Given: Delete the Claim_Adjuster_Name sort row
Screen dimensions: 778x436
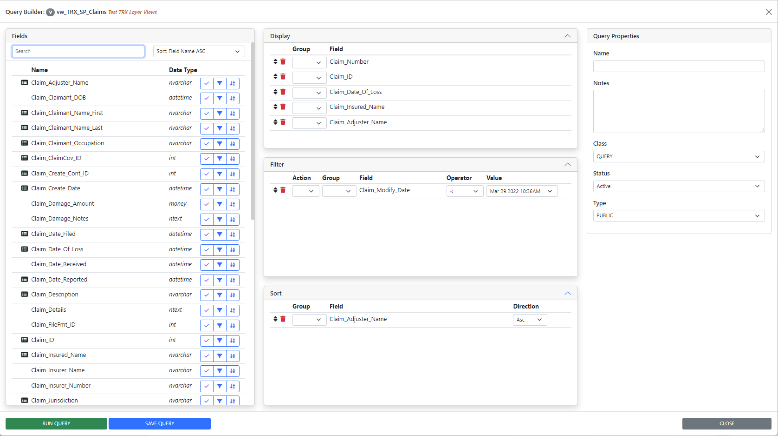Looking at the screenshot, I should pos(283,319).
